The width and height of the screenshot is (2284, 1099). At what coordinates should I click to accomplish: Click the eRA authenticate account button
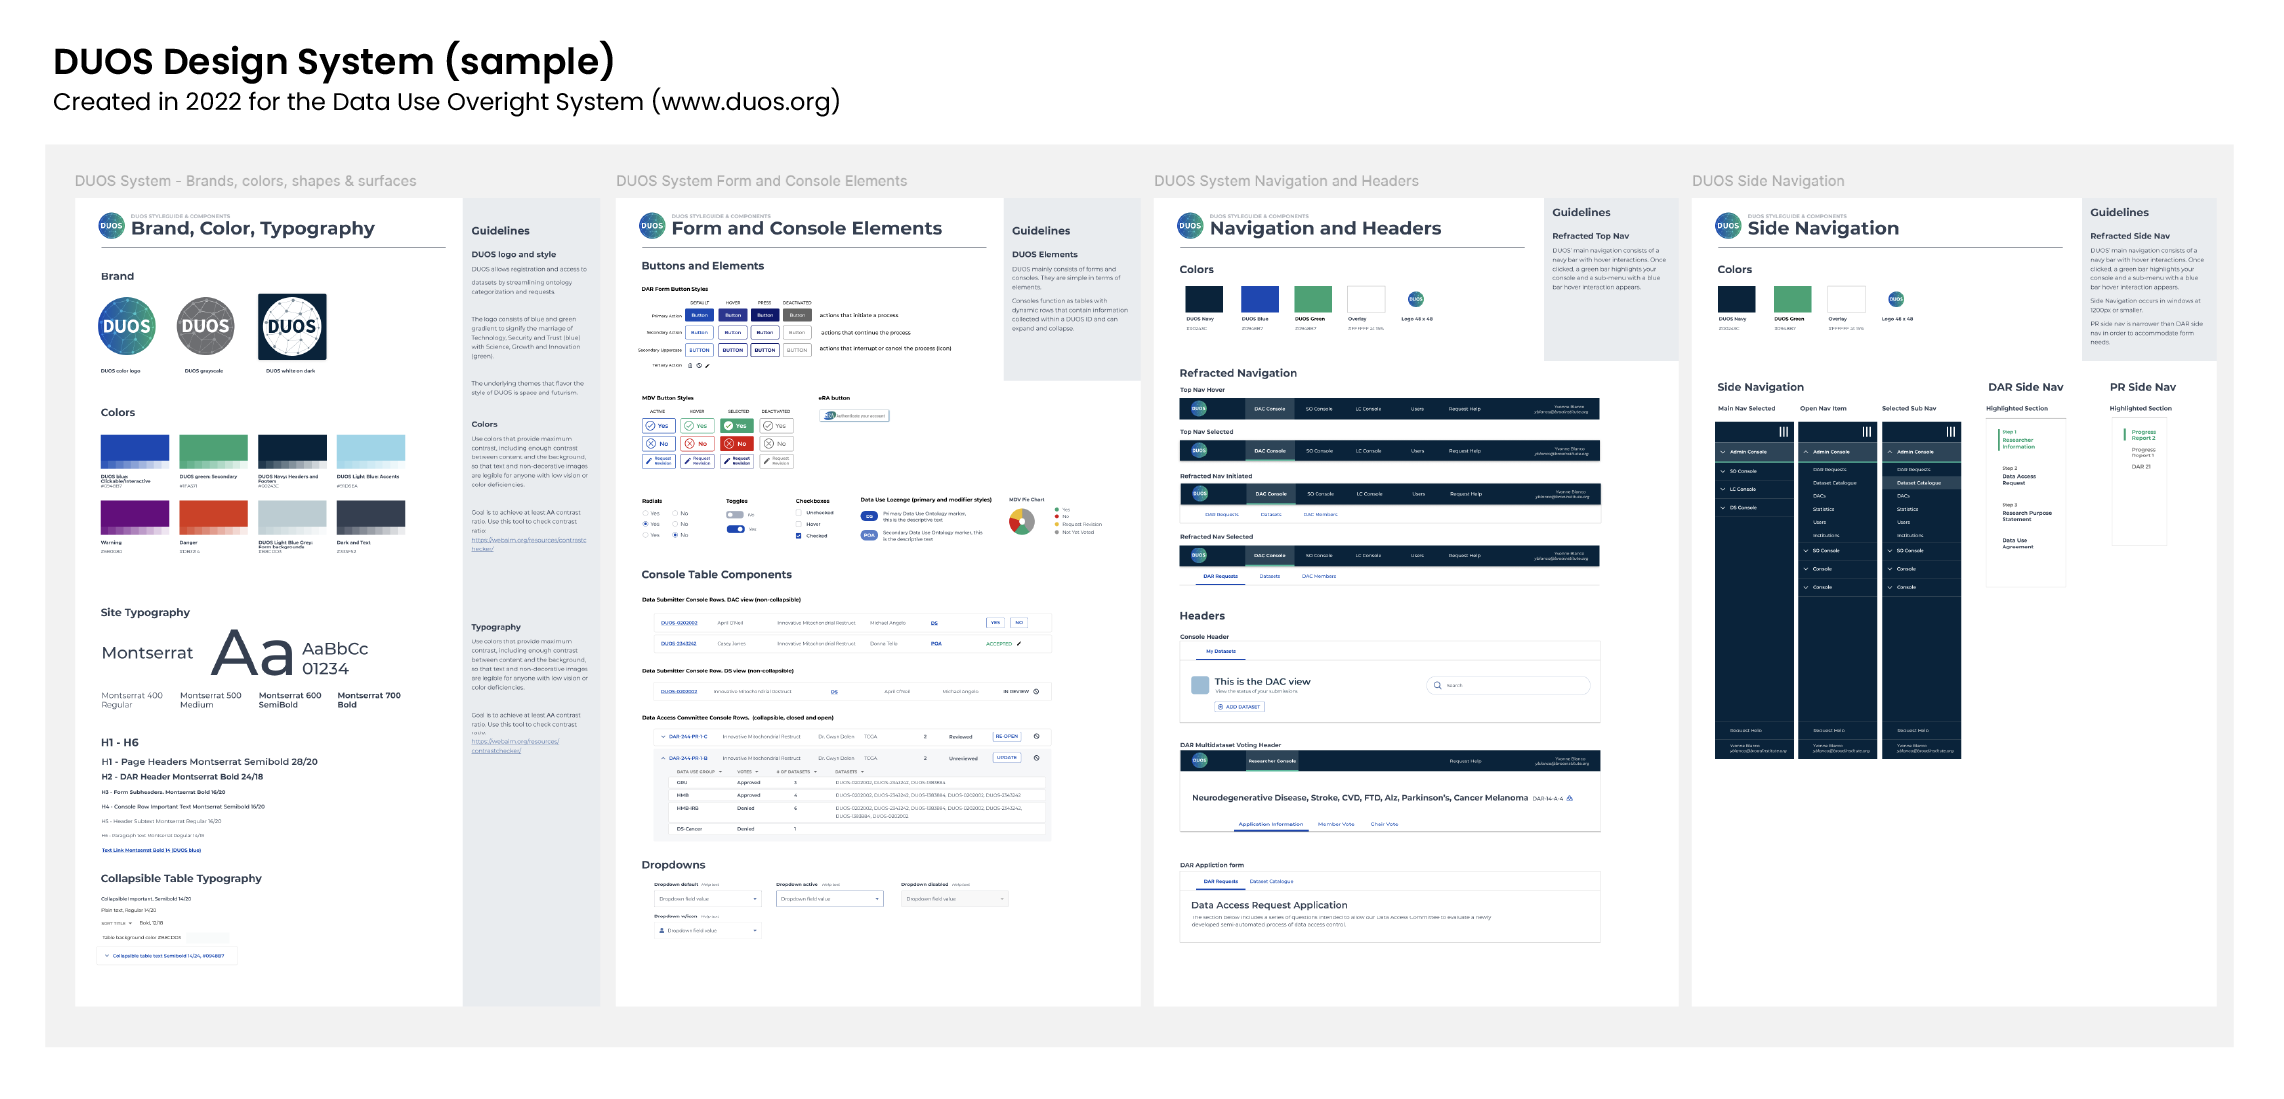pos(854,415)
